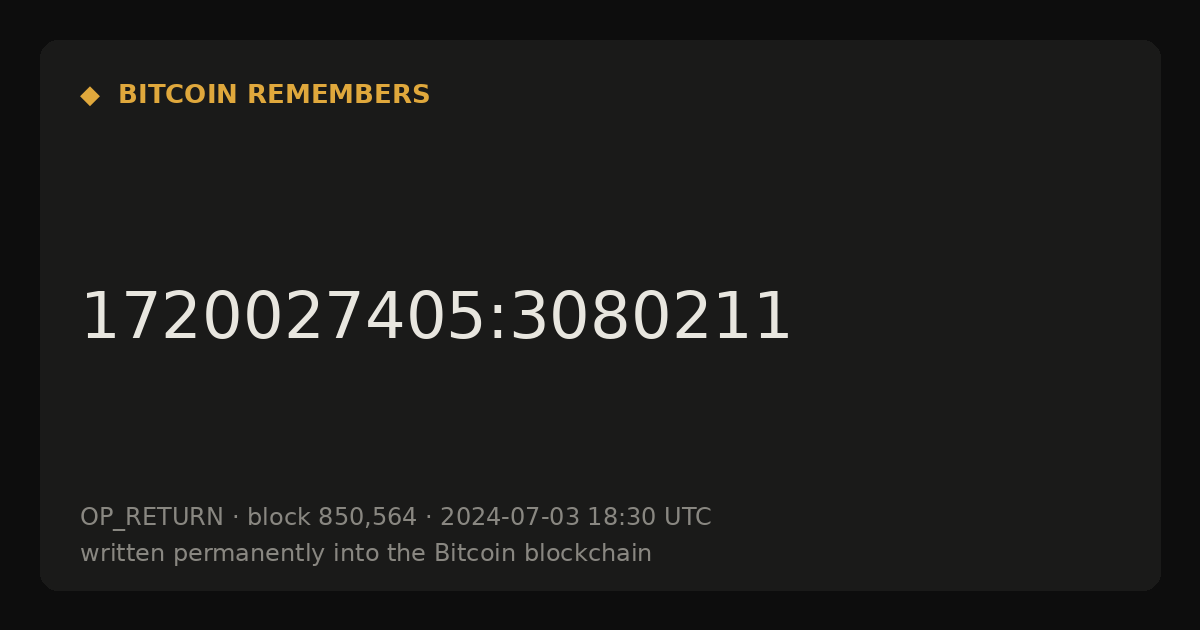This screenshot has width=1200, height=630.
Task: Click the BITCOIN REMEMBERS heading
Action: point(274,95)
